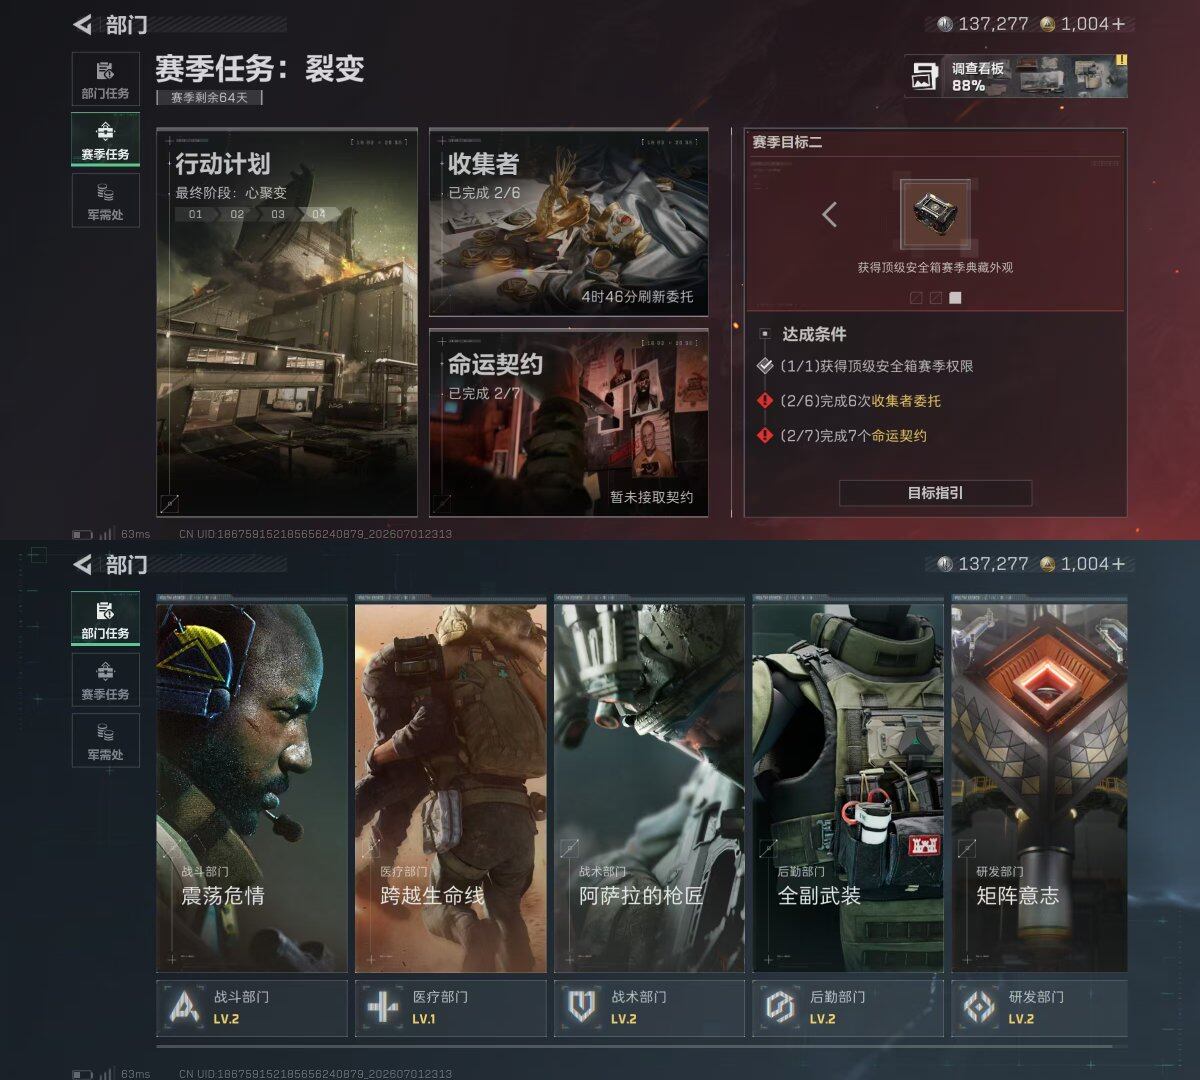Select highlighted 部门任务 sidebar icon on department cards screen
1200x1080 pixels.
pos(105,618)
